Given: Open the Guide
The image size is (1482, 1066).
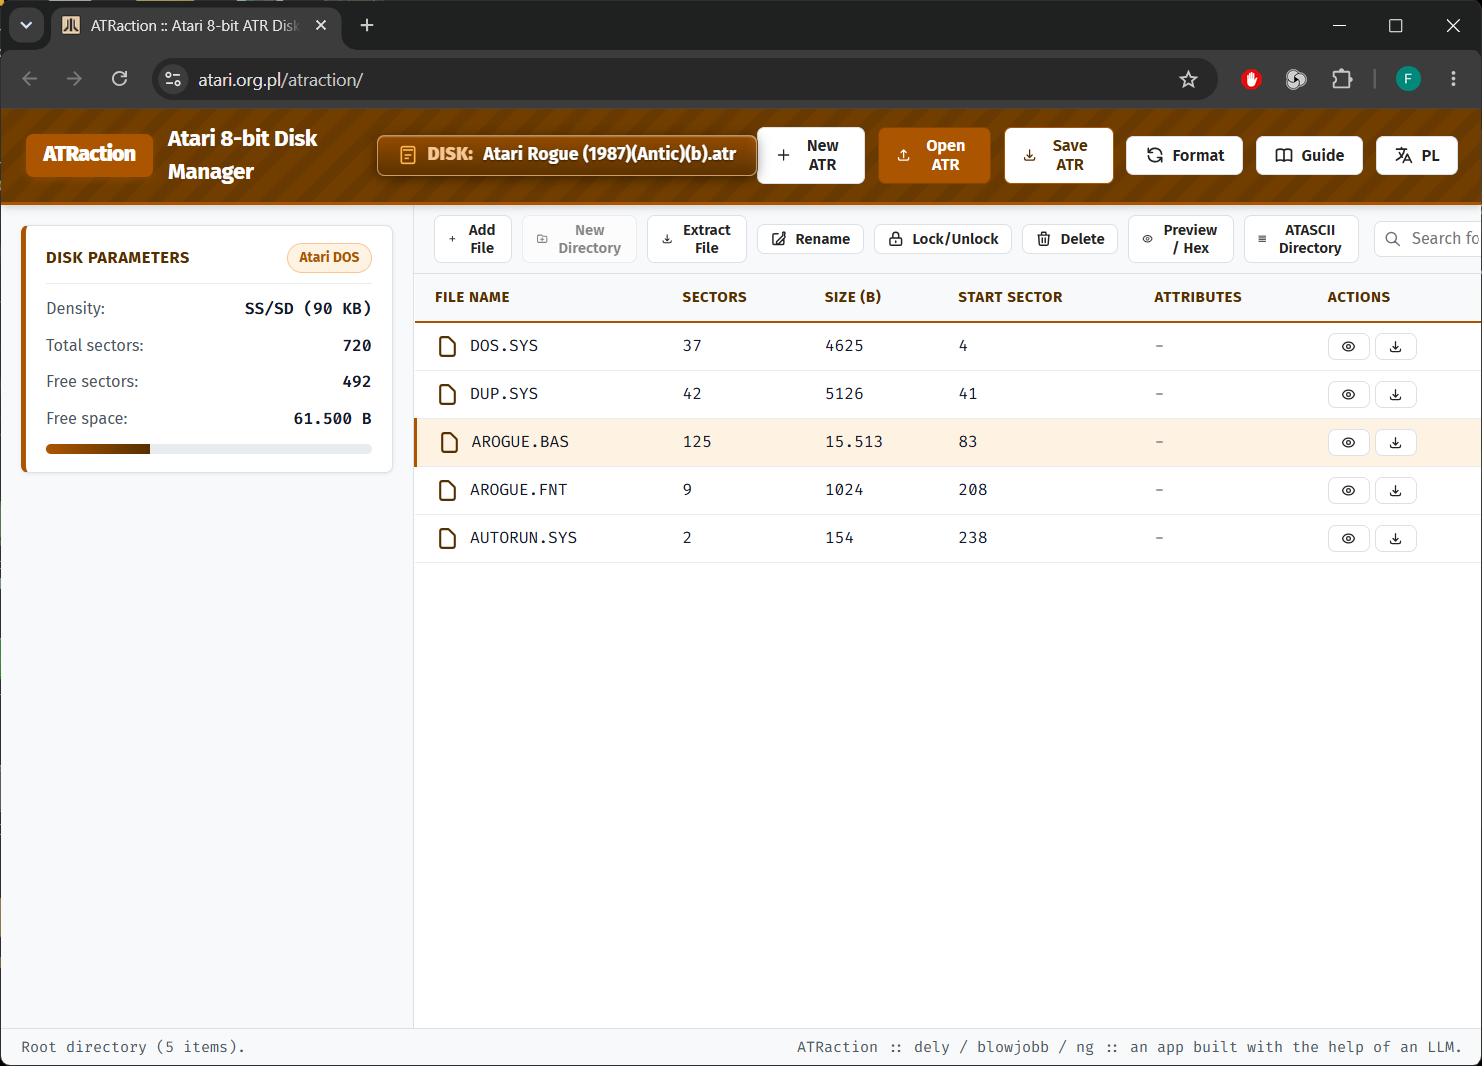Looking at the screenshot, I should coord(1309,155).
